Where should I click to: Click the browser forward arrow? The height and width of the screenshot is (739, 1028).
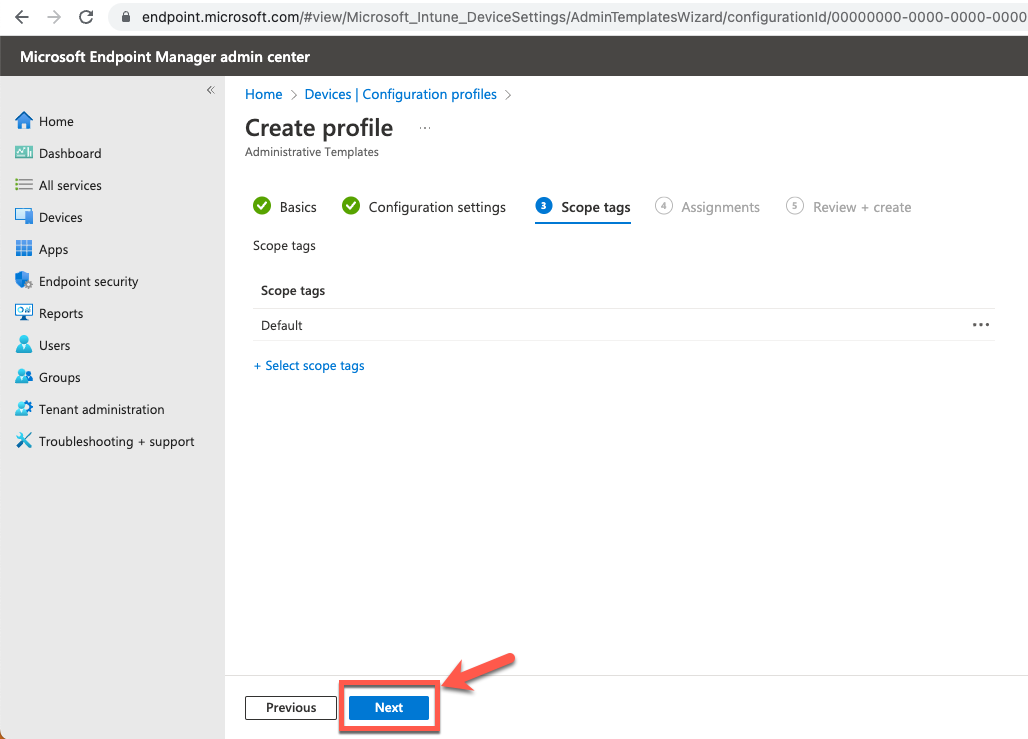point(54,17)
